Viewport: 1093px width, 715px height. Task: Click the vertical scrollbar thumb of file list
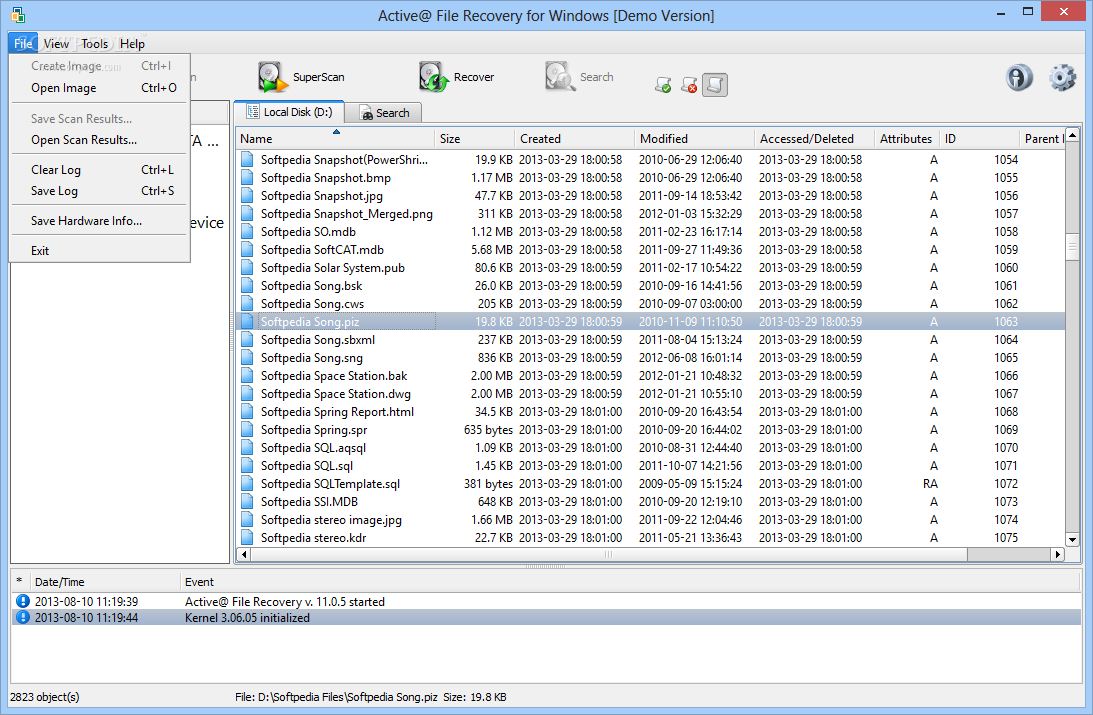[1072, 245]
